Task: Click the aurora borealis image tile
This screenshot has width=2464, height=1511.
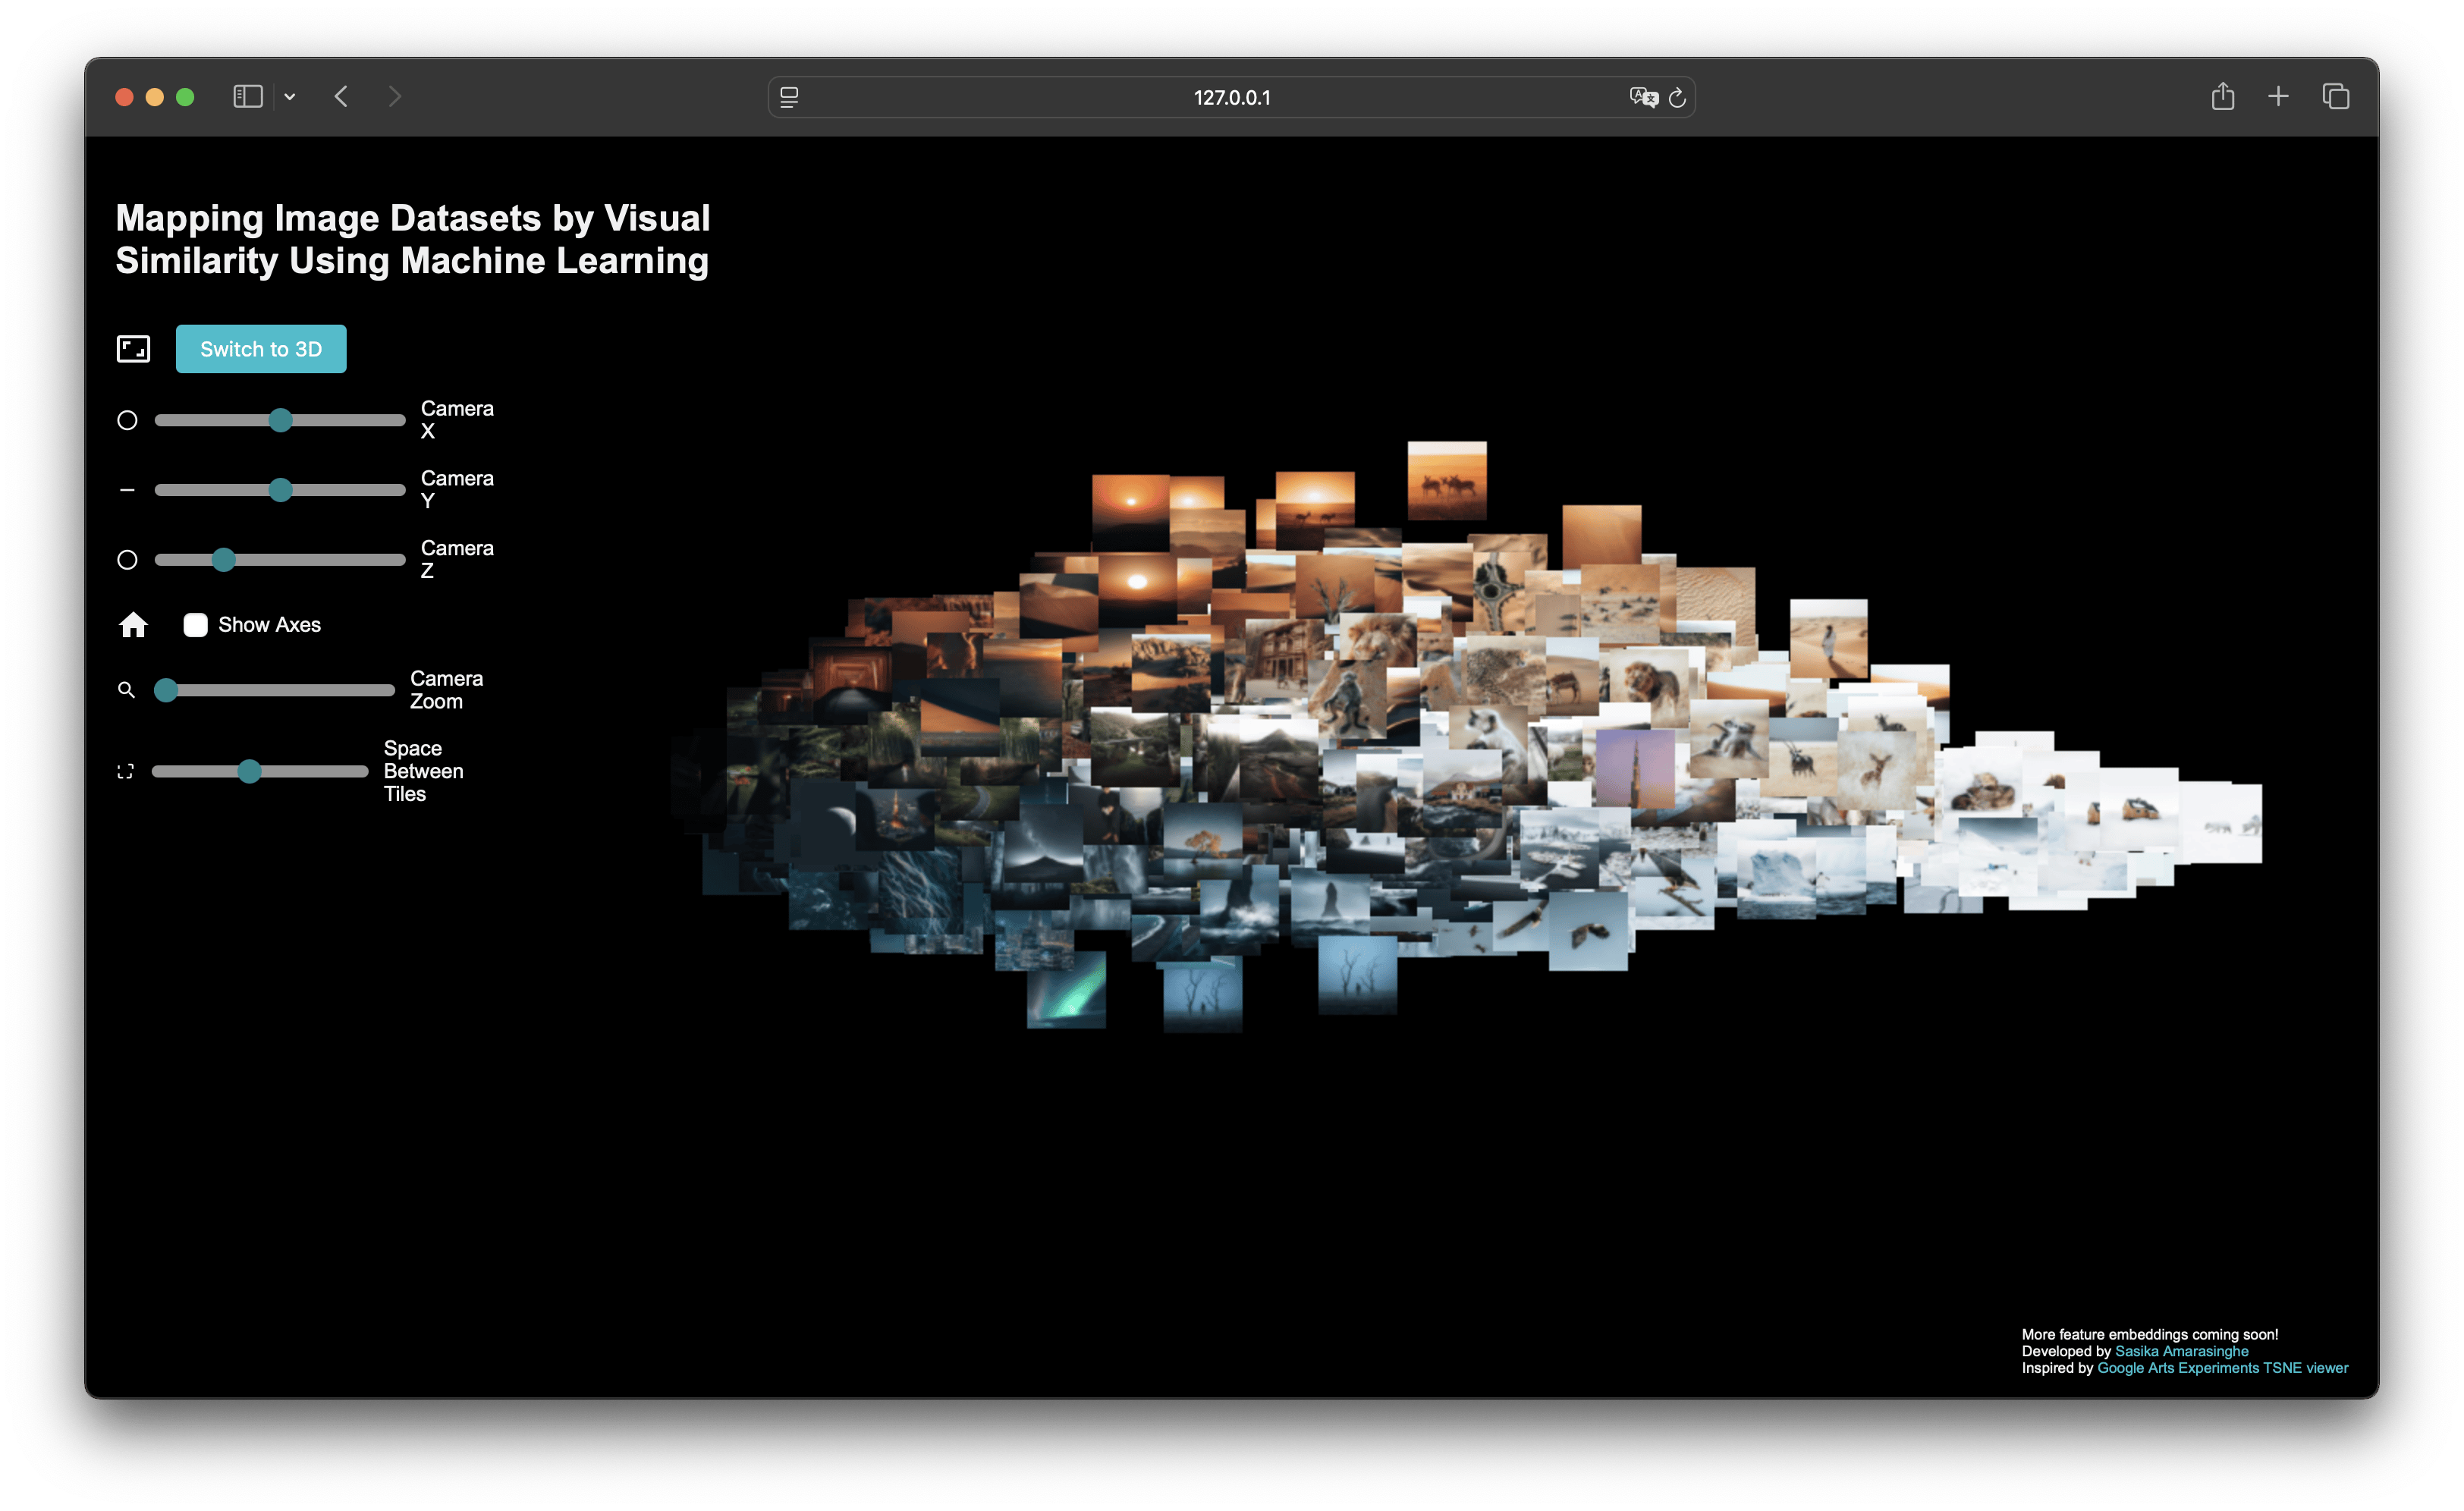Action: click(1067, 989)
